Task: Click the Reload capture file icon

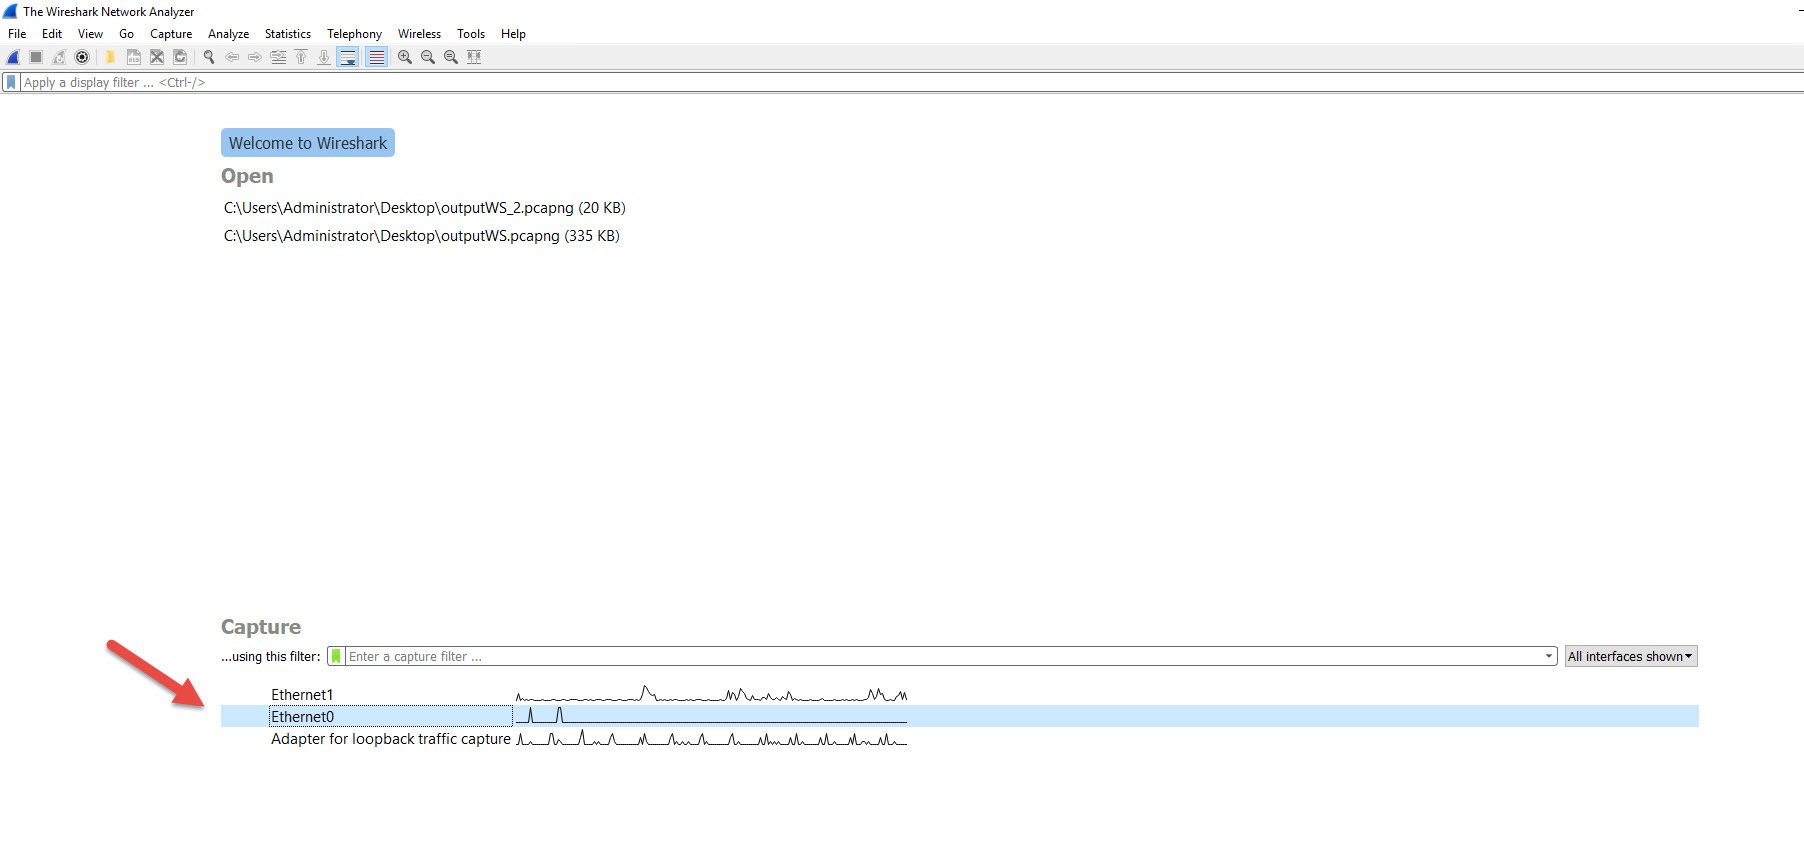Action: coord(180,57)
